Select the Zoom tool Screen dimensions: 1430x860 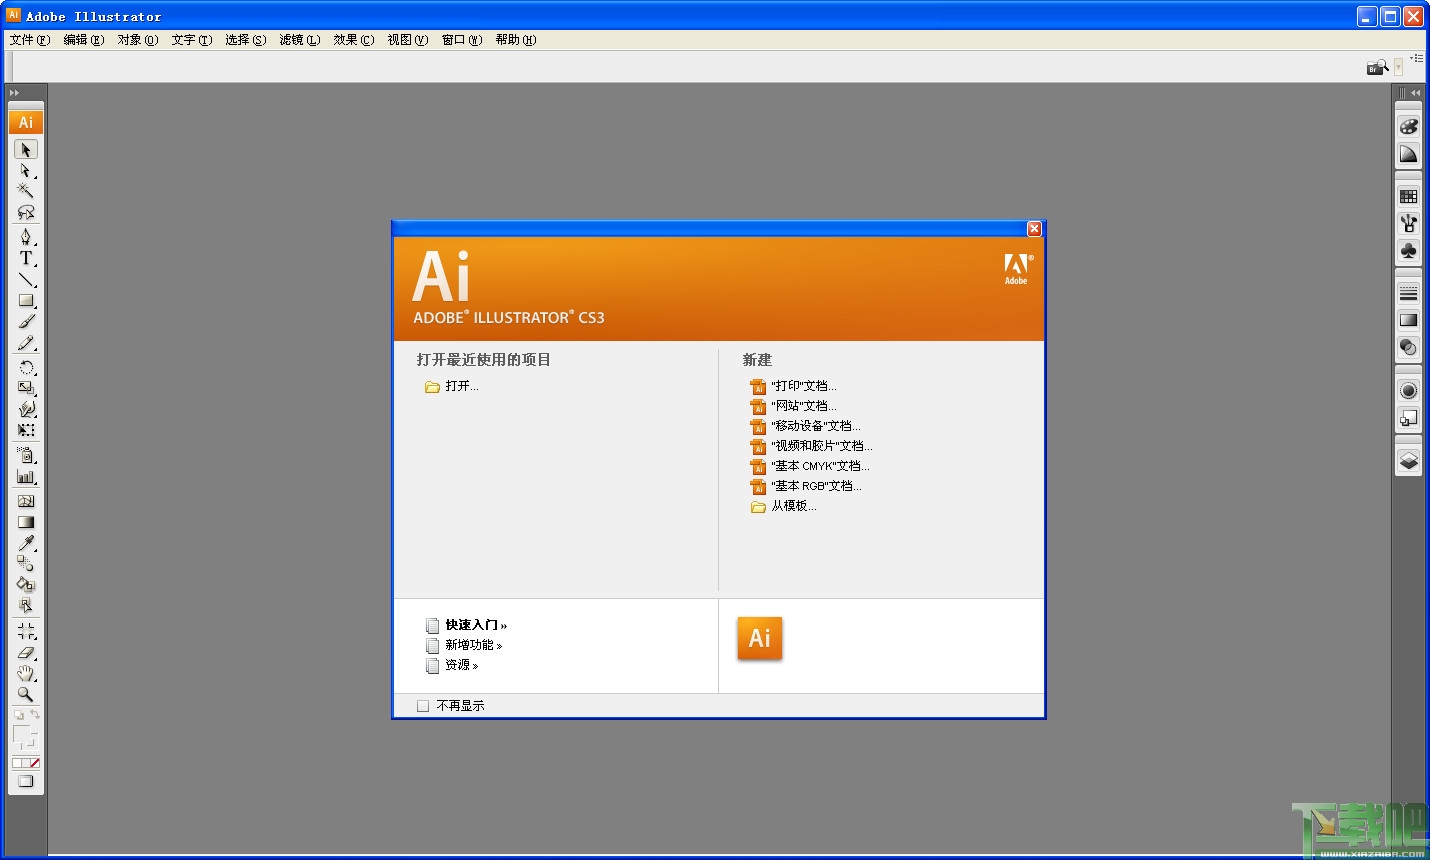point(26,694)
